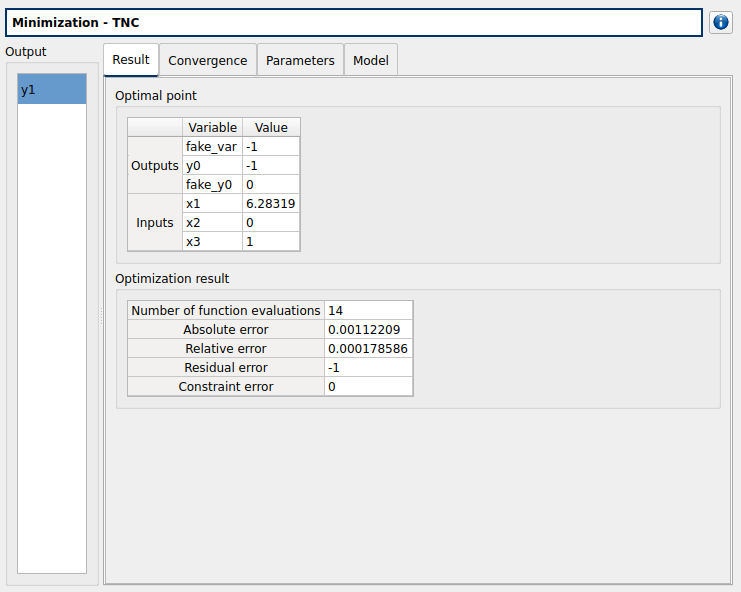
Task: Click the splitter handle beside the Output list
Action: click(x=100, y=317)
